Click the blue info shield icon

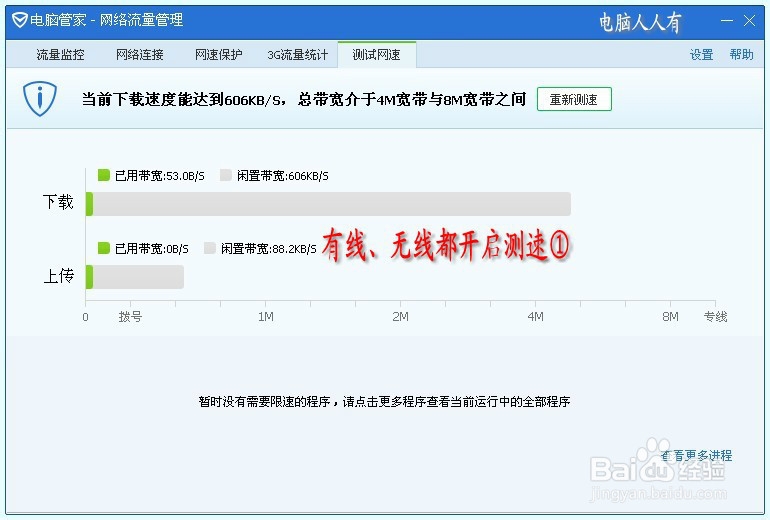coord(40,99)
